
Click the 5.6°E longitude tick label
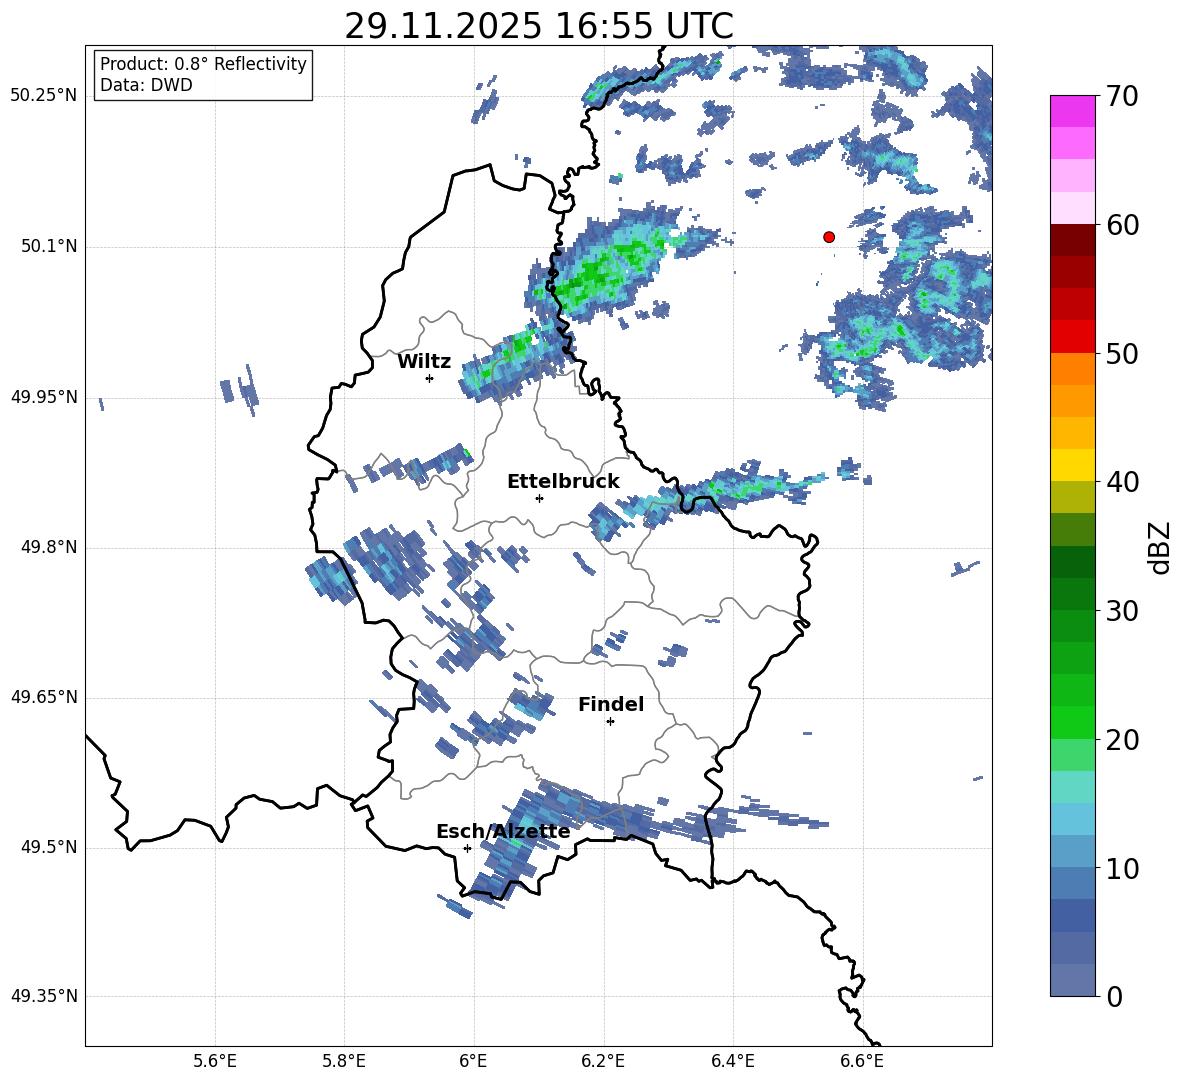coord(214,1061)
